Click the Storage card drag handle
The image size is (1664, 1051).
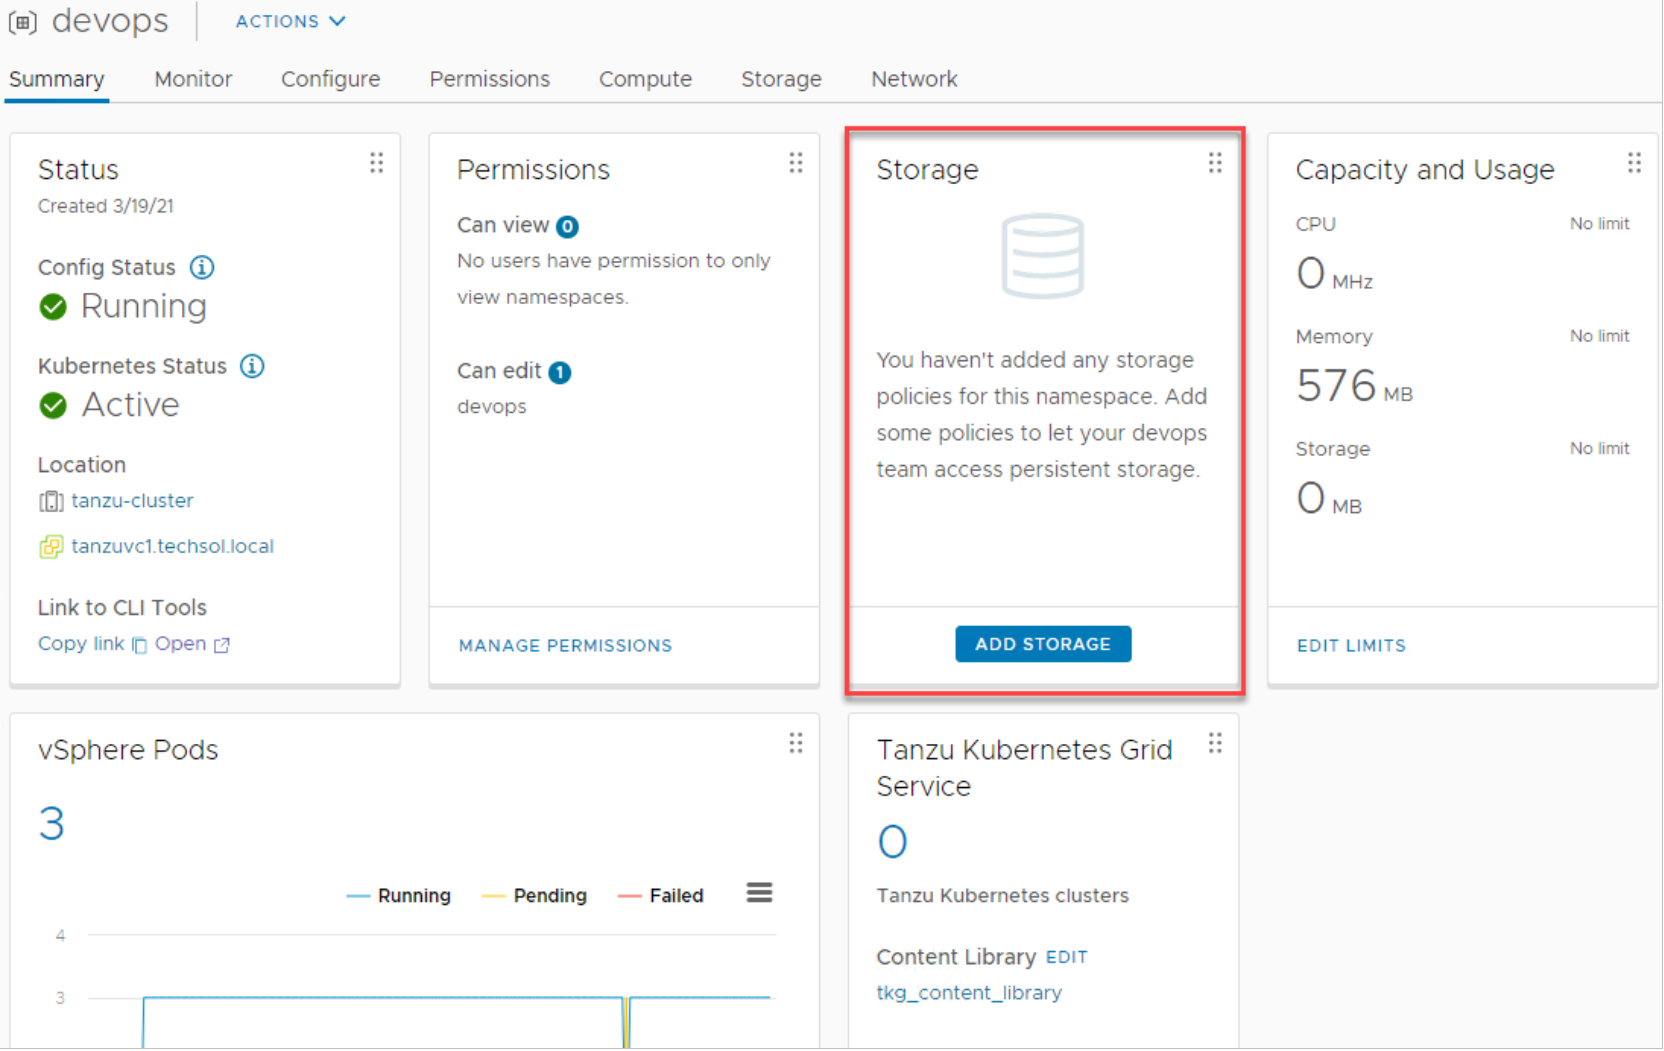click(1215, 163)
